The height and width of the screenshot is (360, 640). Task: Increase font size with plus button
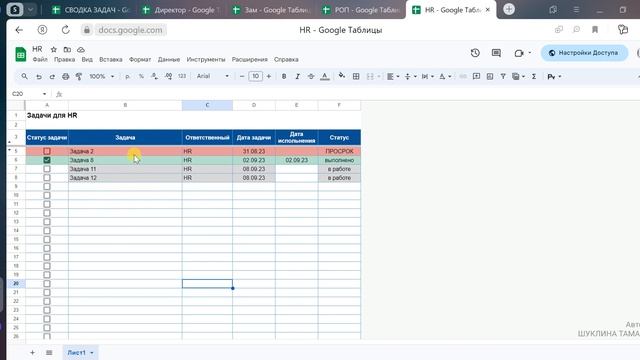[269, 76]
